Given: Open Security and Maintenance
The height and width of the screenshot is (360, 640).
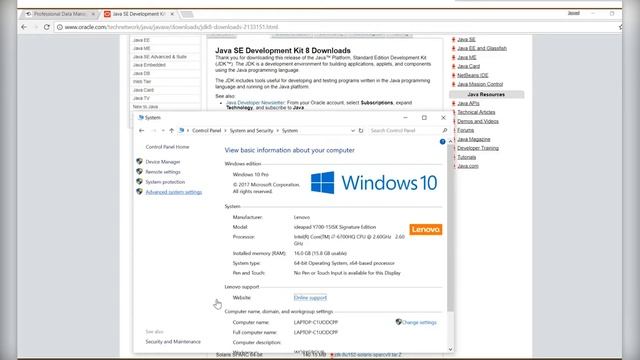Looking at the screenshot, I should click(173, 342).
